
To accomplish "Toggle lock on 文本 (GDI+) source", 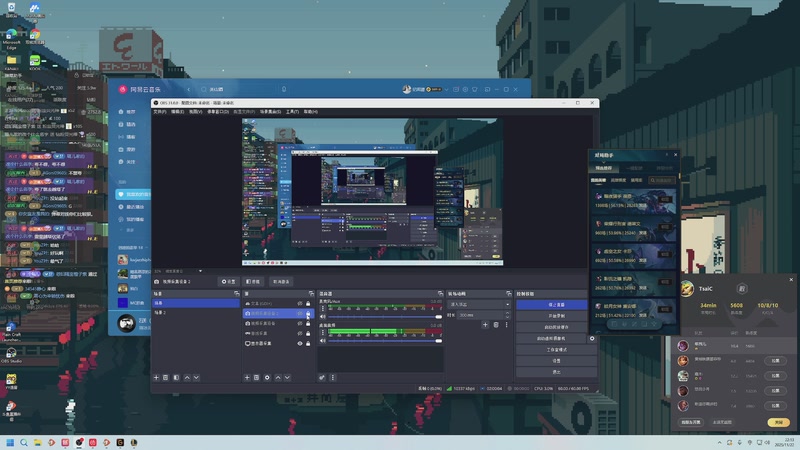I will (308, 304).
